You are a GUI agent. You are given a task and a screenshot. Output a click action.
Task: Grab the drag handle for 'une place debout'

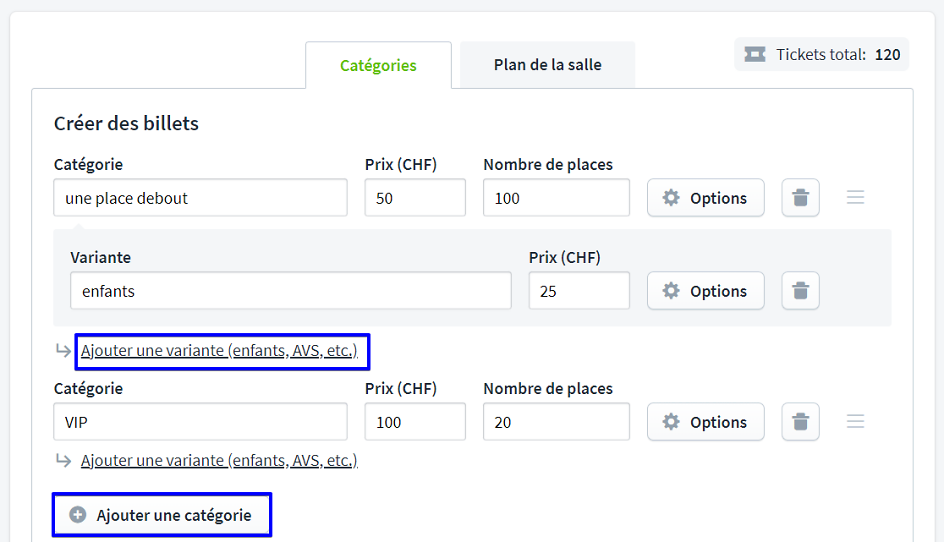855,198
